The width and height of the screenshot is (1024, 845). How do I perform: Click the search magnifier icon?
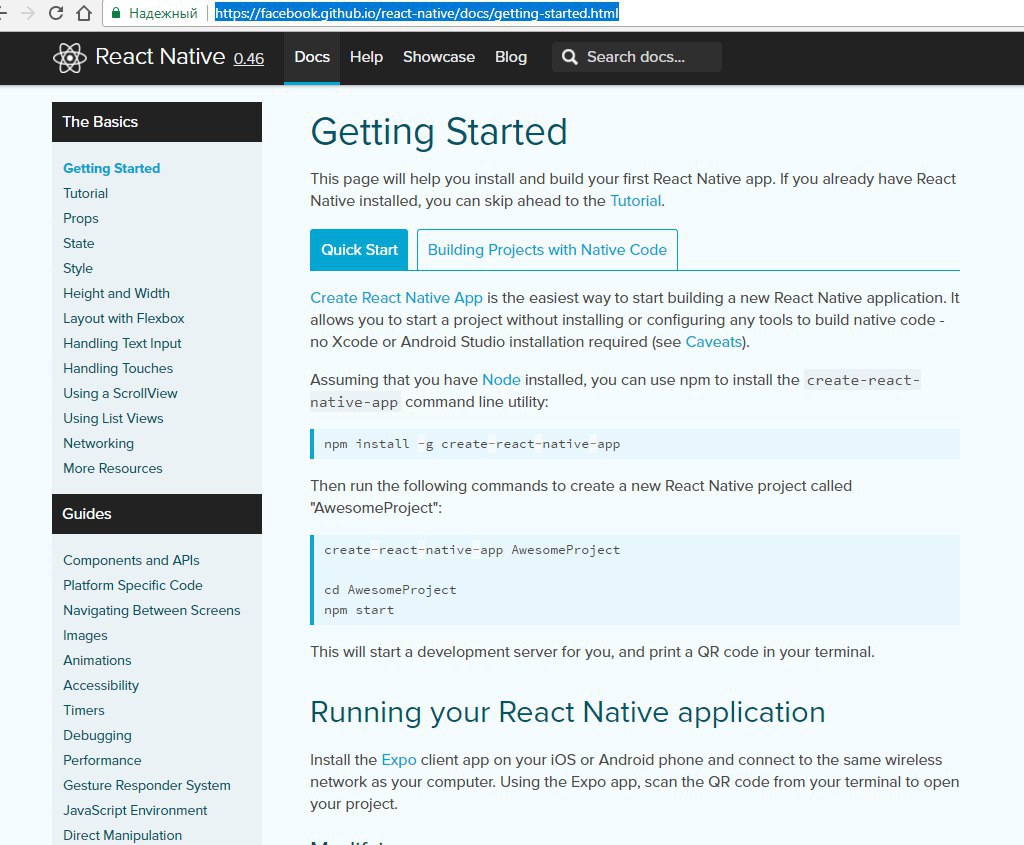click(569, 57)
